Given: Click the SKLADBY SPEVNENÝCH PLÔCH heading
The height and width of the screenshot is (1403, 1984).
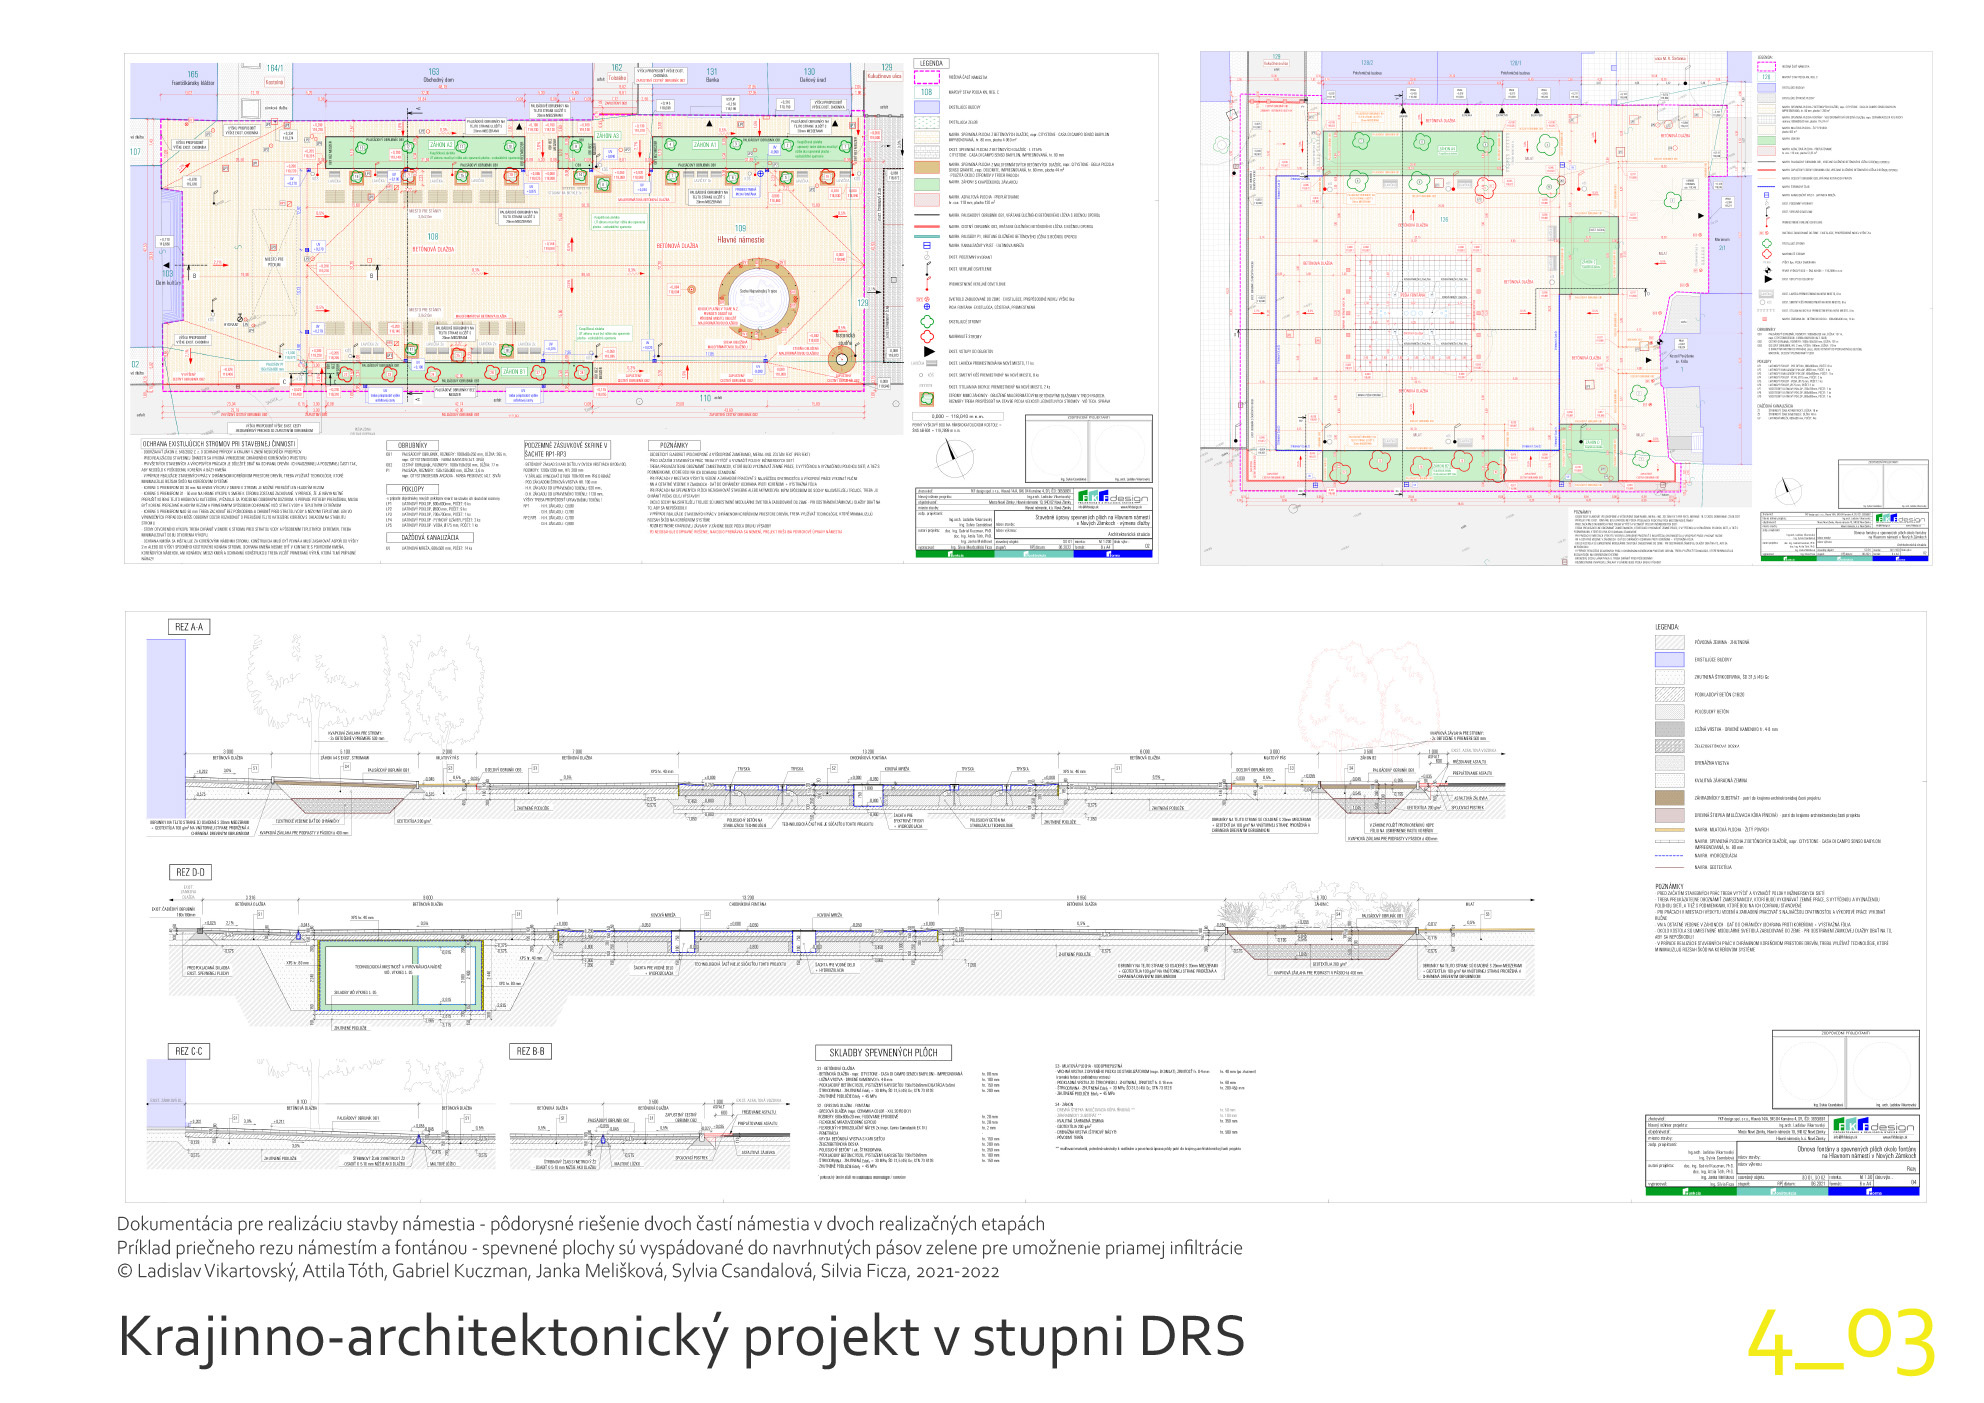Looking at the screenshot, I should tap(883, 1052).
